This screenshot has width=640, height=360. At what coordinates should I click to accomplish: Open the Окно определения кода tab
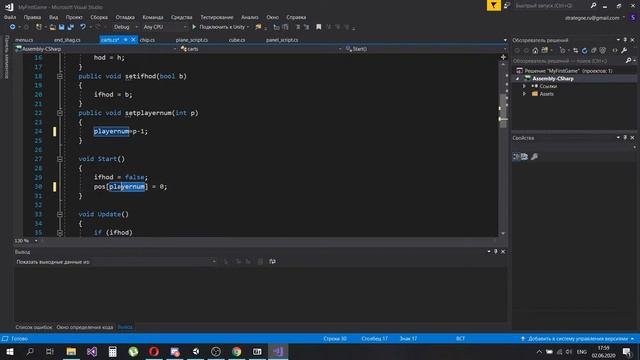tap(84, 327)
